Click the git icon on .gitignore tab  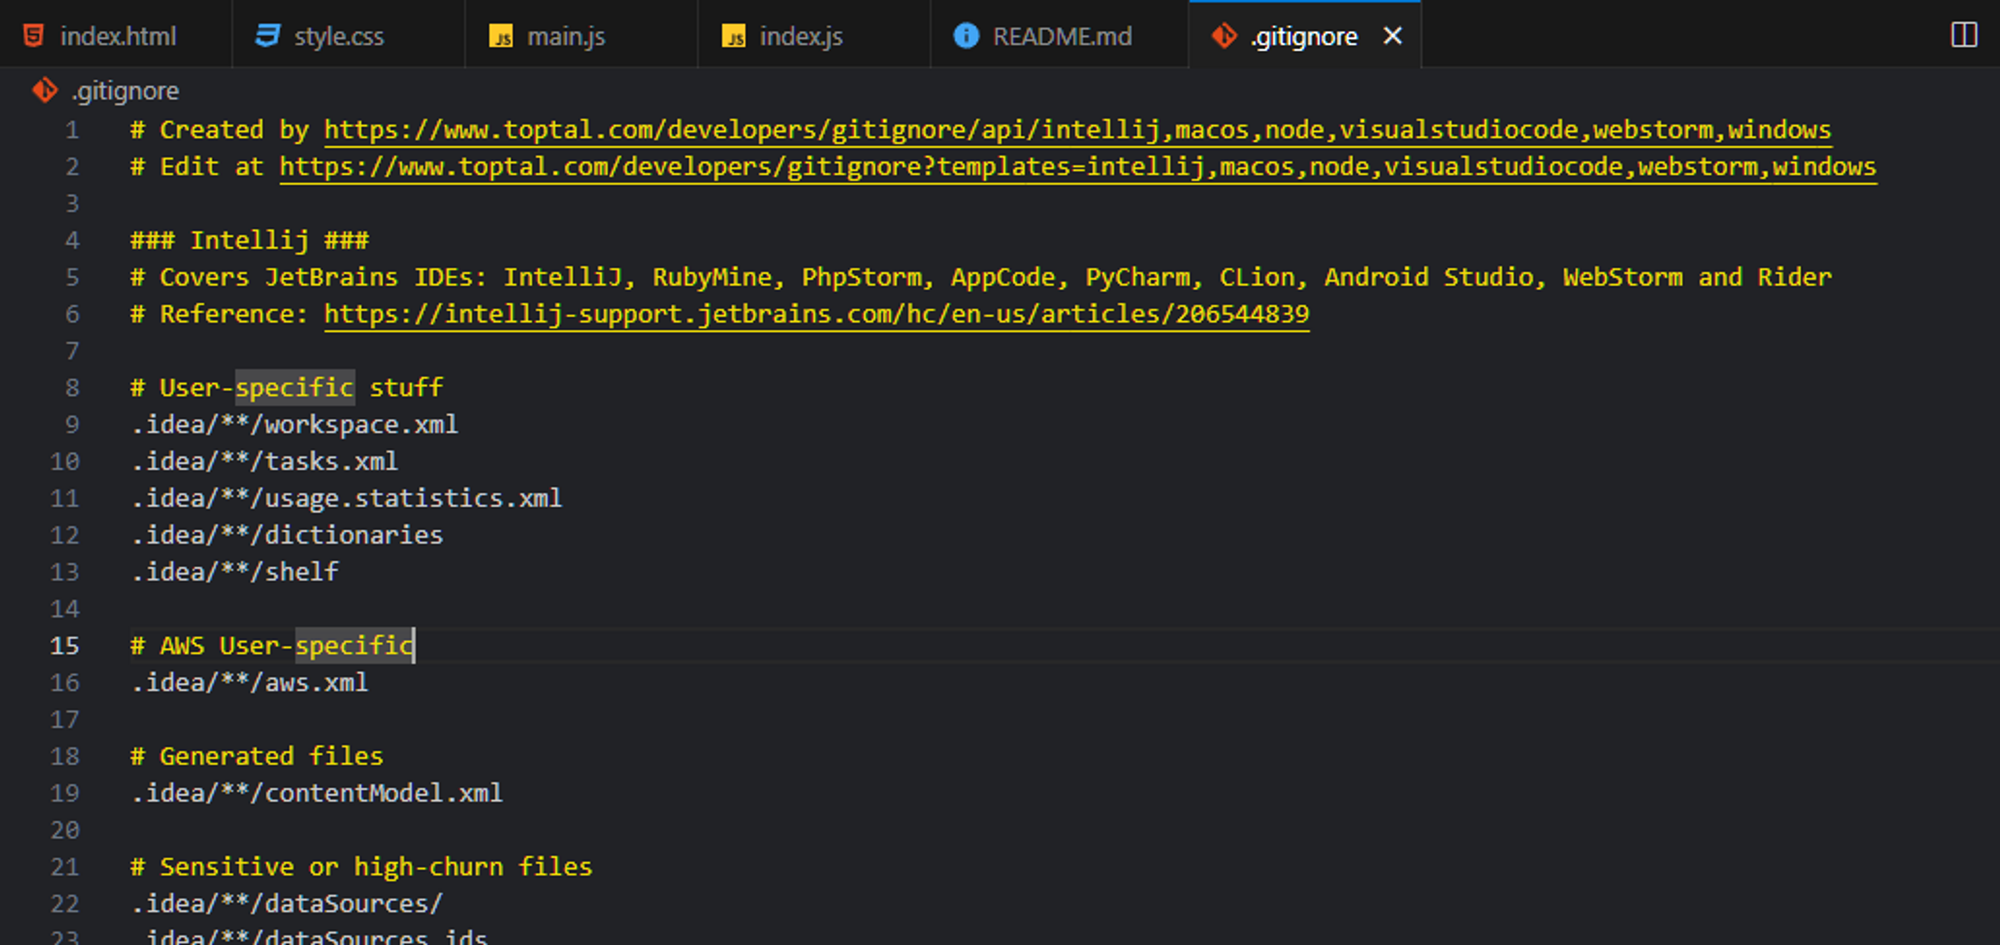coord(1224,36)
